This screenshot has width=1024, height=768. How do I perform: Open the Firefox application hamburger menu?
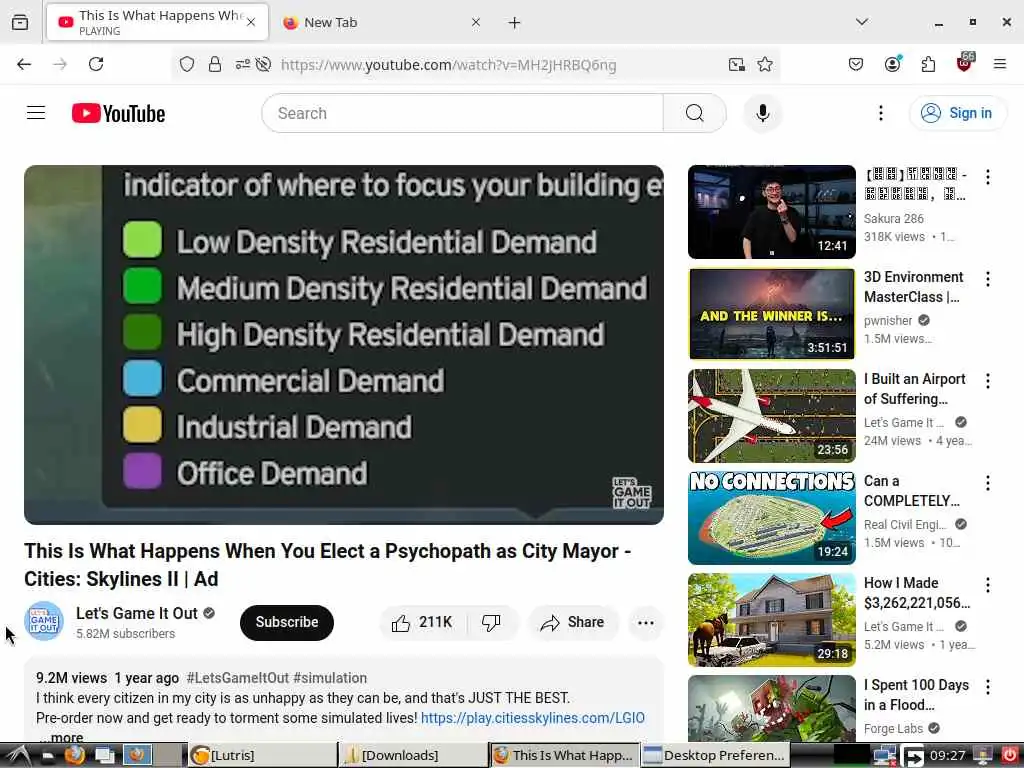click(x=1000, y=64)
